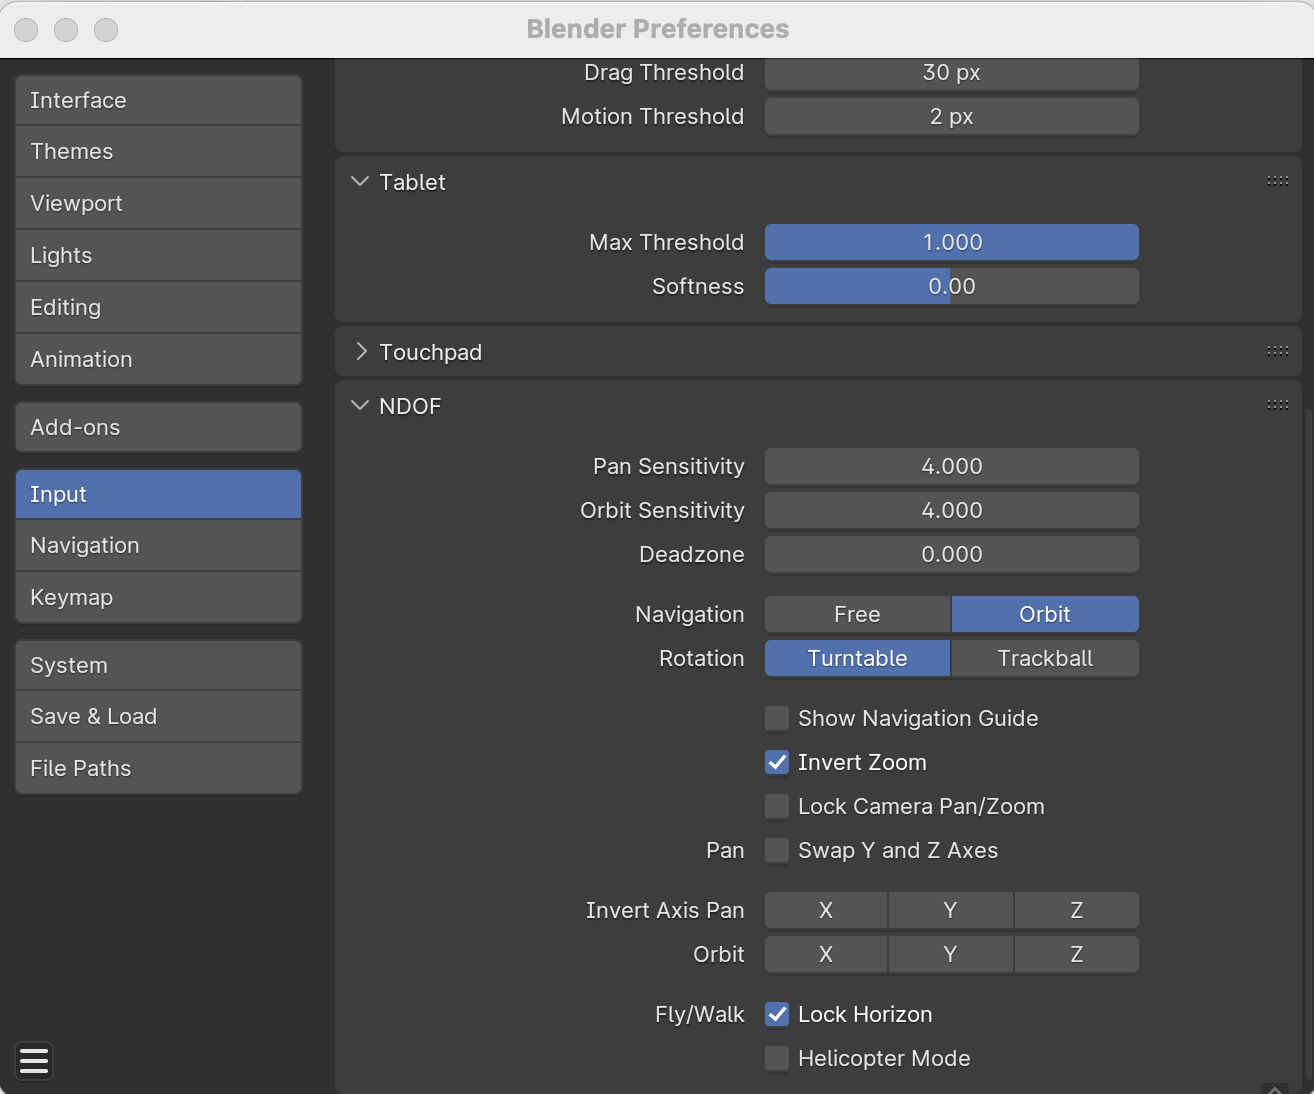Screen dimensions: 1314x1094
Task: Enable Helicopter Mode
Action: coord(777,1058)
